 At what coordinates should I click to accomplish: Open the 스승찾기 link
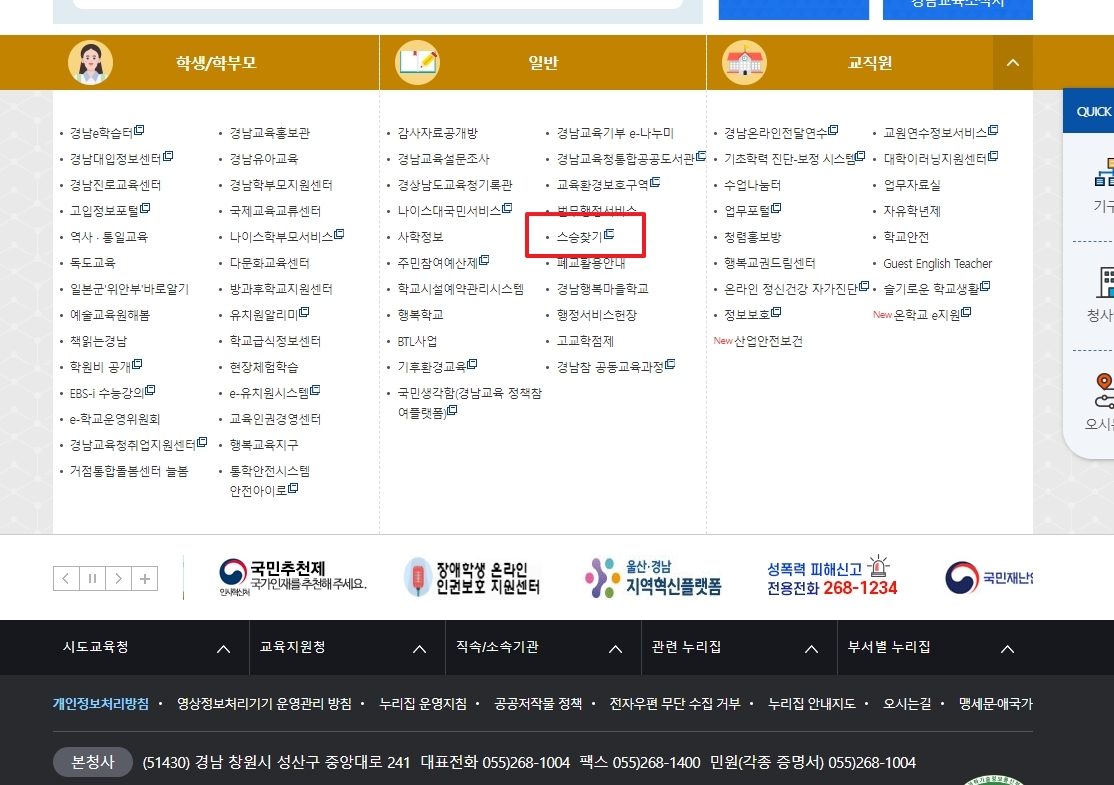585,237
